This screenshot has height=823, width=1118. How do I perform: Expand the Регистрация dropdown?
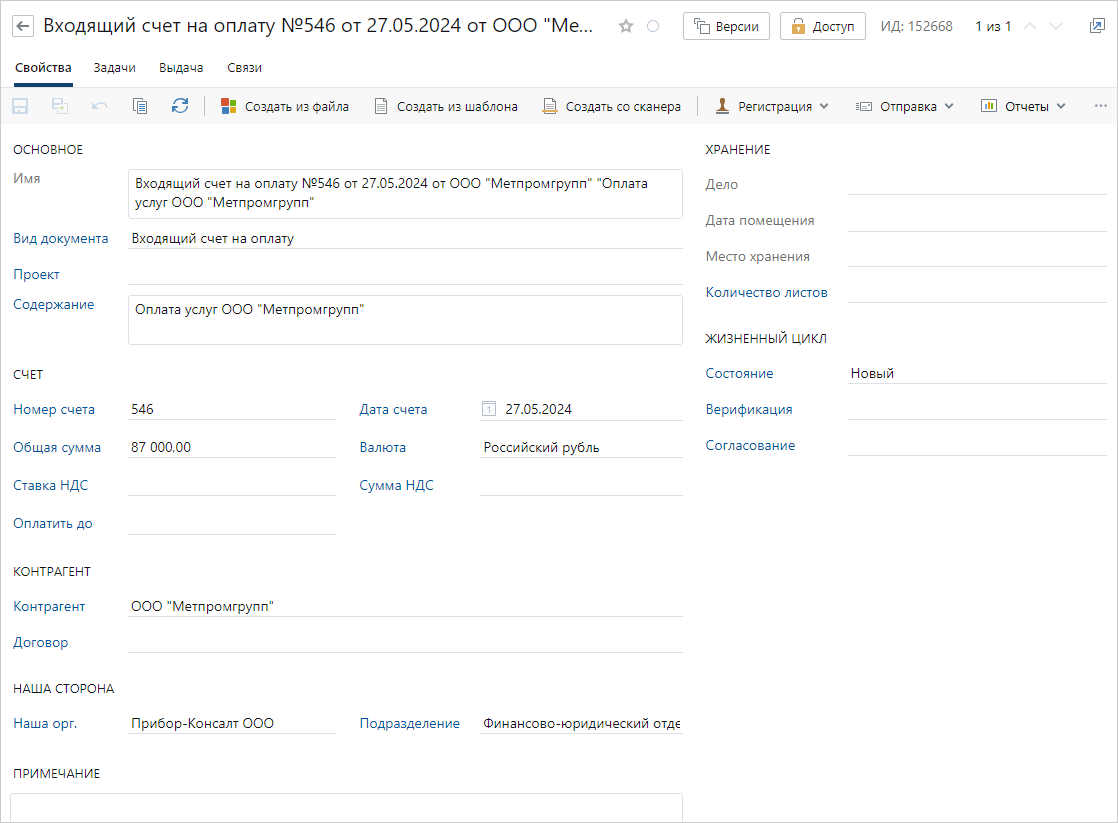[x=772, y=106]
